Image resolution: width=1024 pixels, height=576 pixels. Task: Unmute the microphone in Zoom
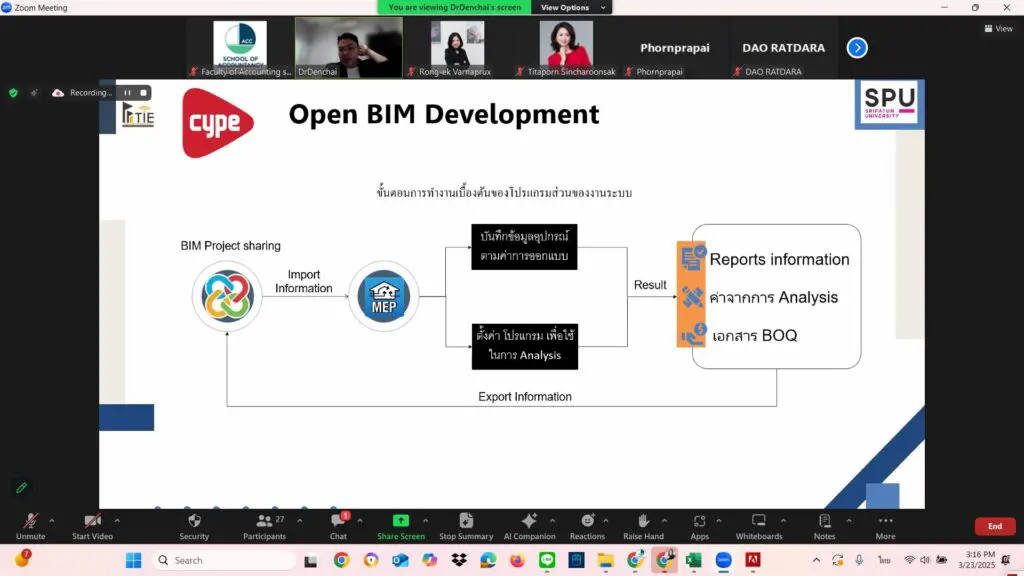[30, 526]
